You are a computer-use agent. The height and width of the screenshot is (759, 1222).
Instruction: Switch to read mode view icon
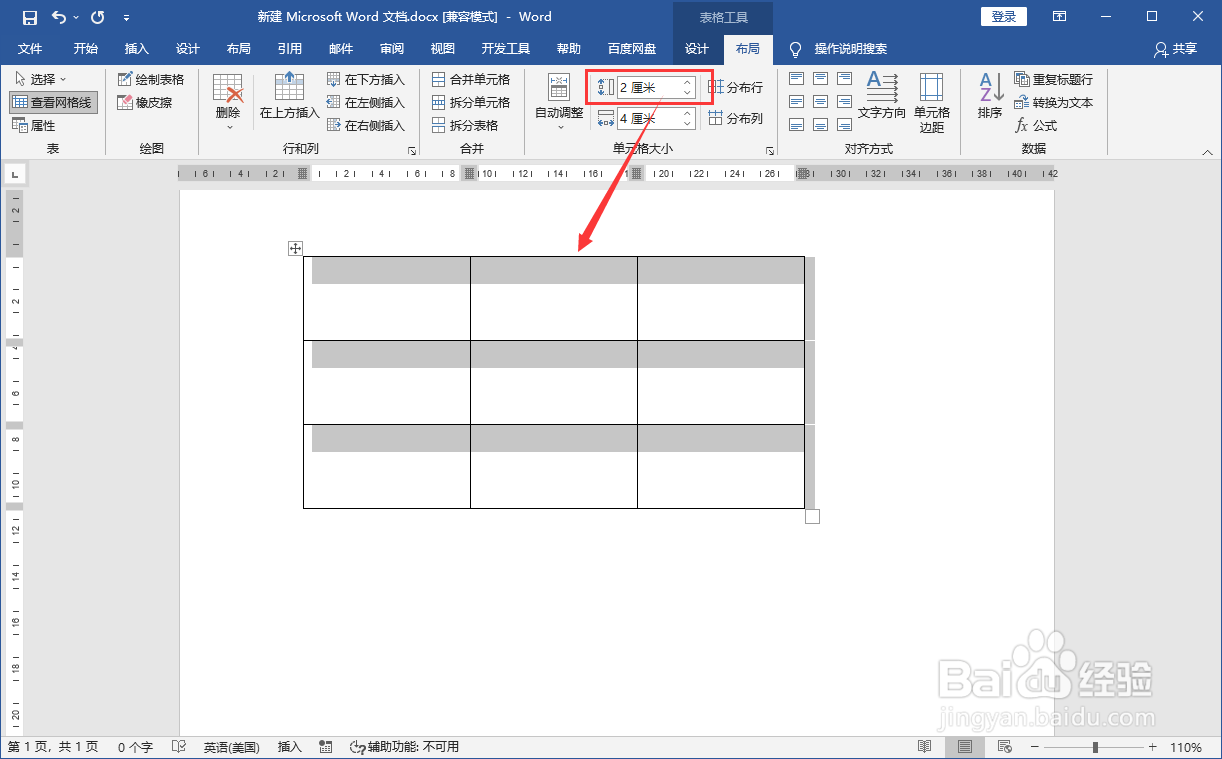point(925,747)
